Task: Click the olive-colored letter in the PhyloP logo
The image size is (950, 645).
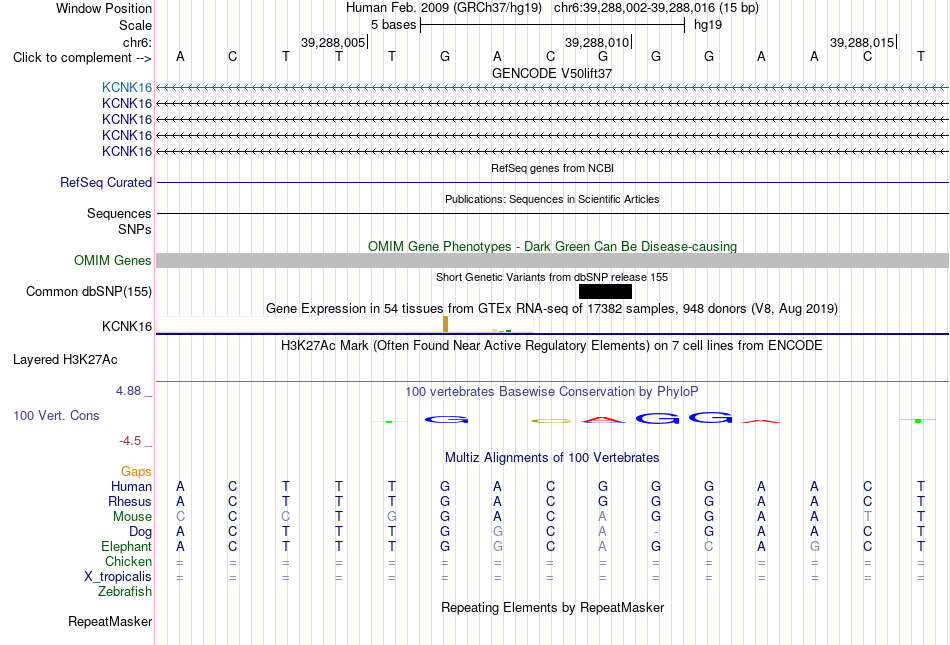Action: (x=551, y=420)
